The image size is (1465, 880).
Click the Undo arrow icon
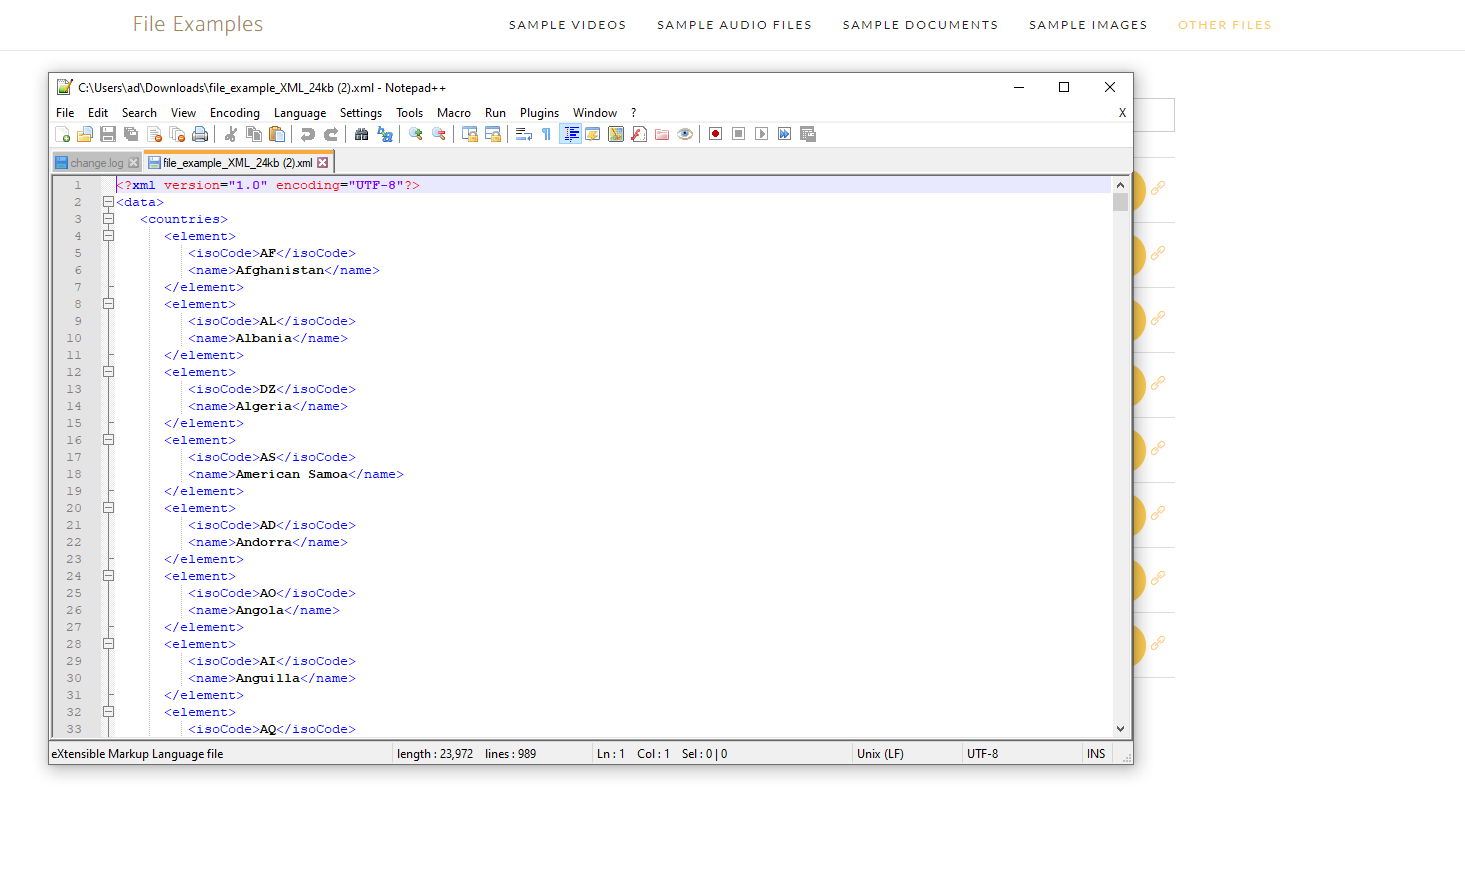coord(308,134)
